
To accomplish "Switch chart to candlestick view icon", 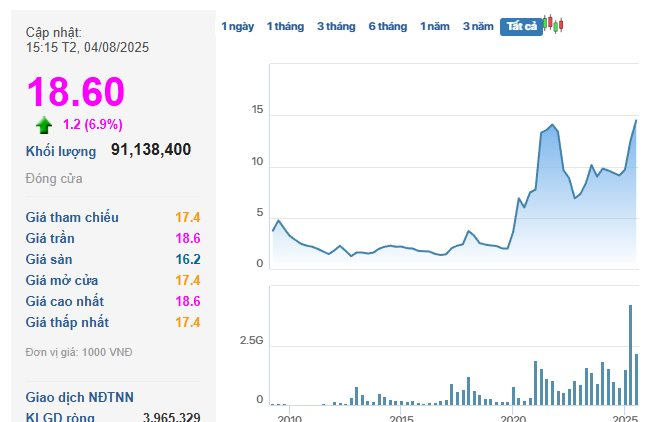I will click(553, 25).
